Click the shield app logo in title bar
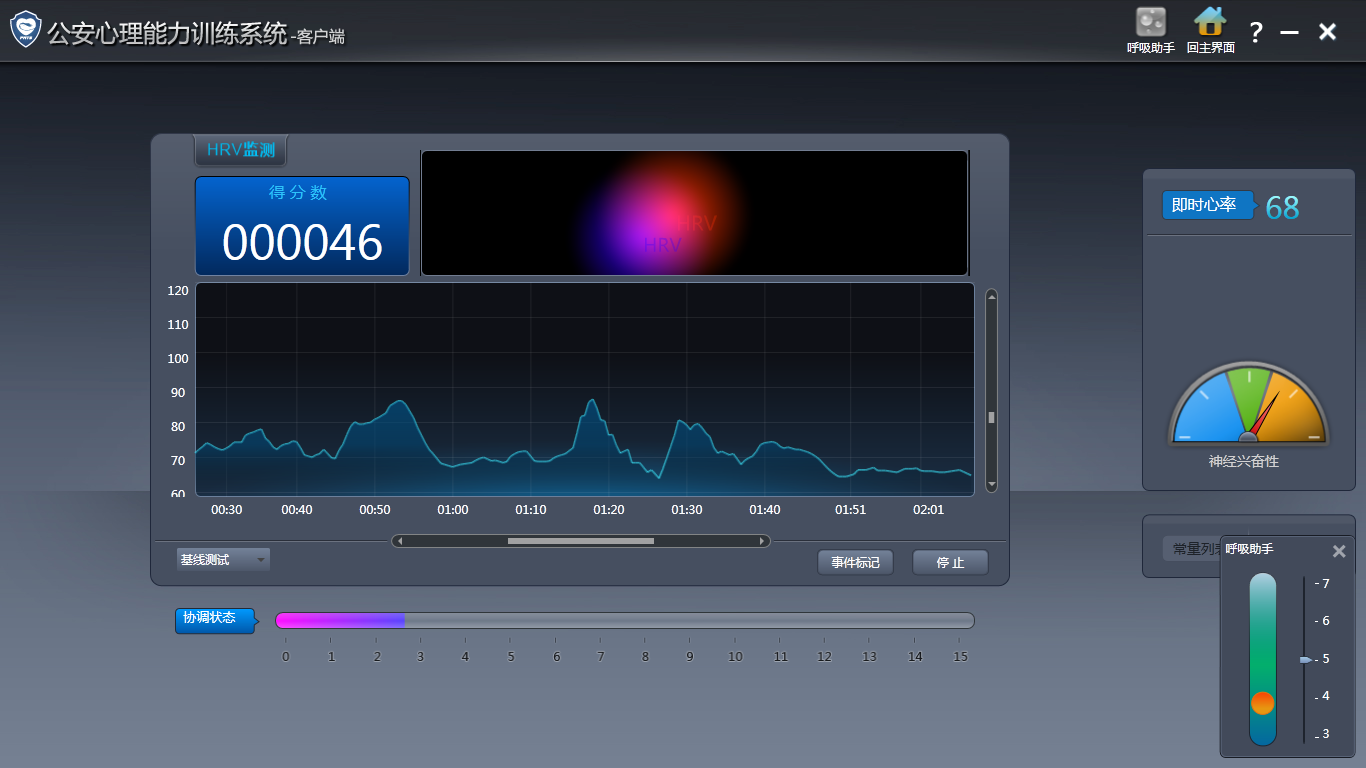Image resolution: width=1366 pixels, height=768 pixels. pyautogui.click(x=25, y=30)
